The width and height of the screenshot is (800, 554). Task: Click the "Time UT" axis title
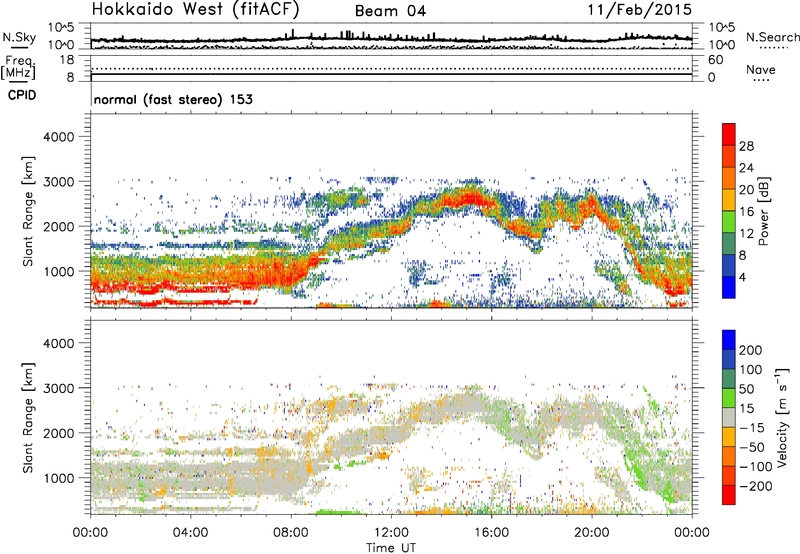(x=390, y=548)
